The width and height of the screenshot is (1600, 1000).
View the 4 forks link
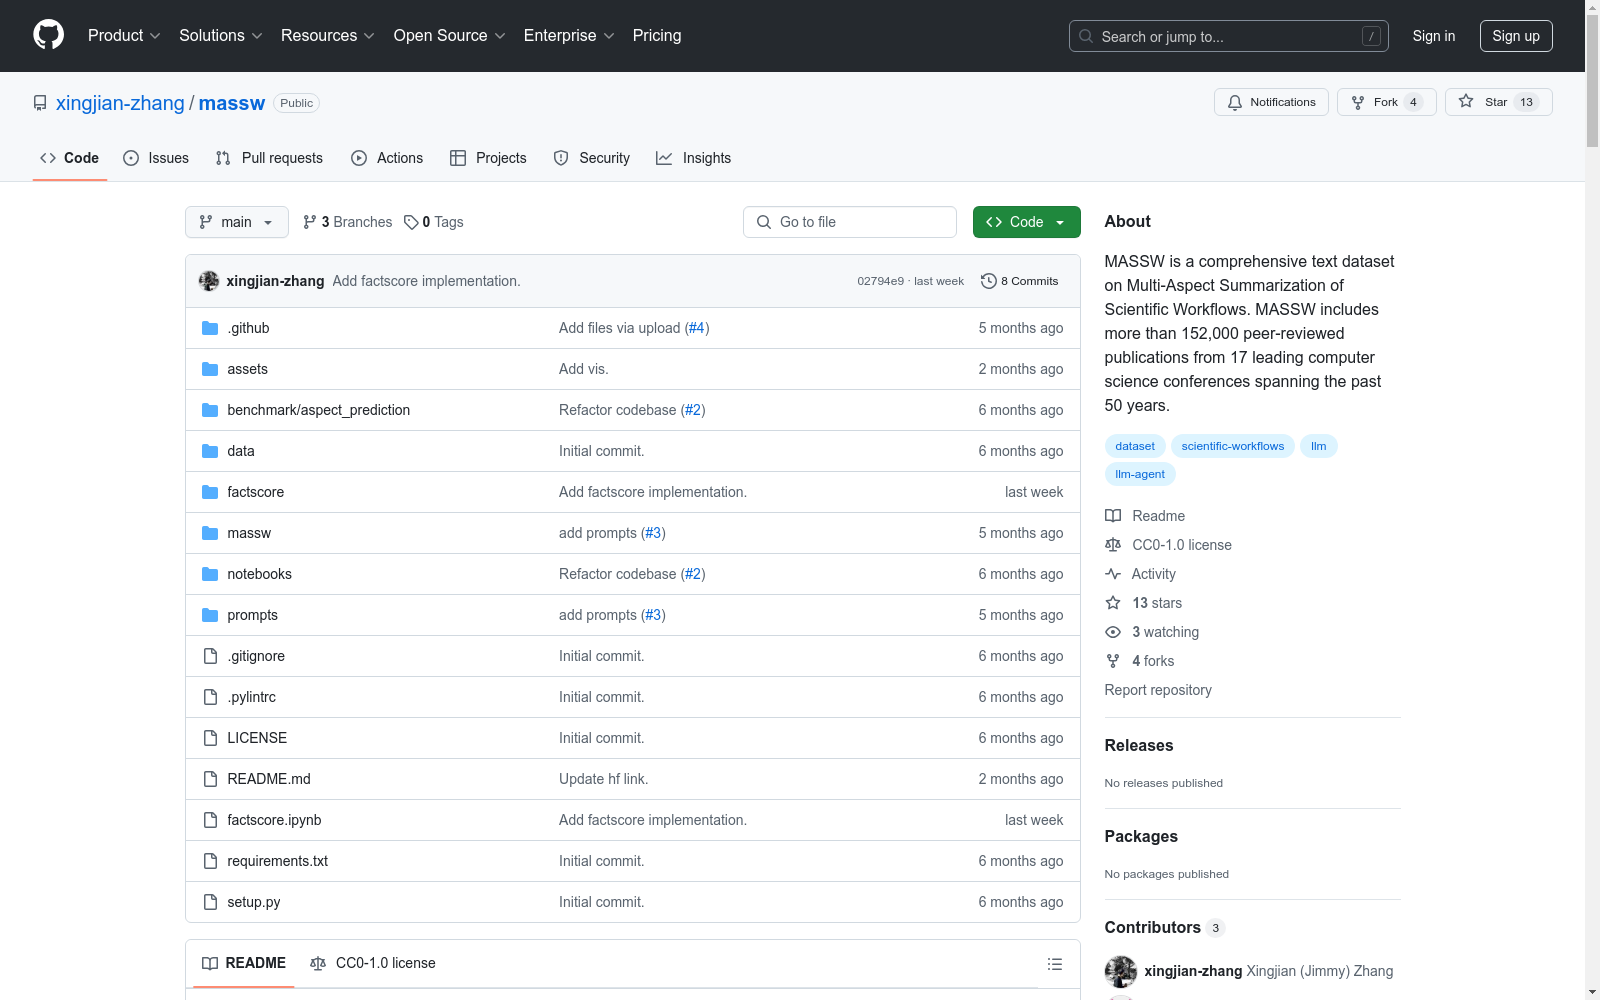(x=1140, y=661)
